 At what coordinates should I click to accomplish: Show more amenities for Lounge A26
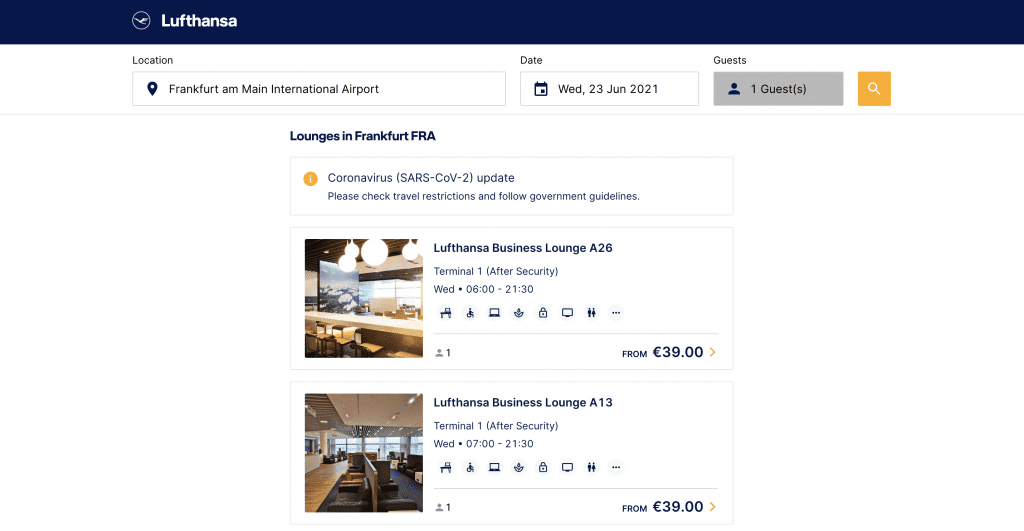tap(616, 313)
